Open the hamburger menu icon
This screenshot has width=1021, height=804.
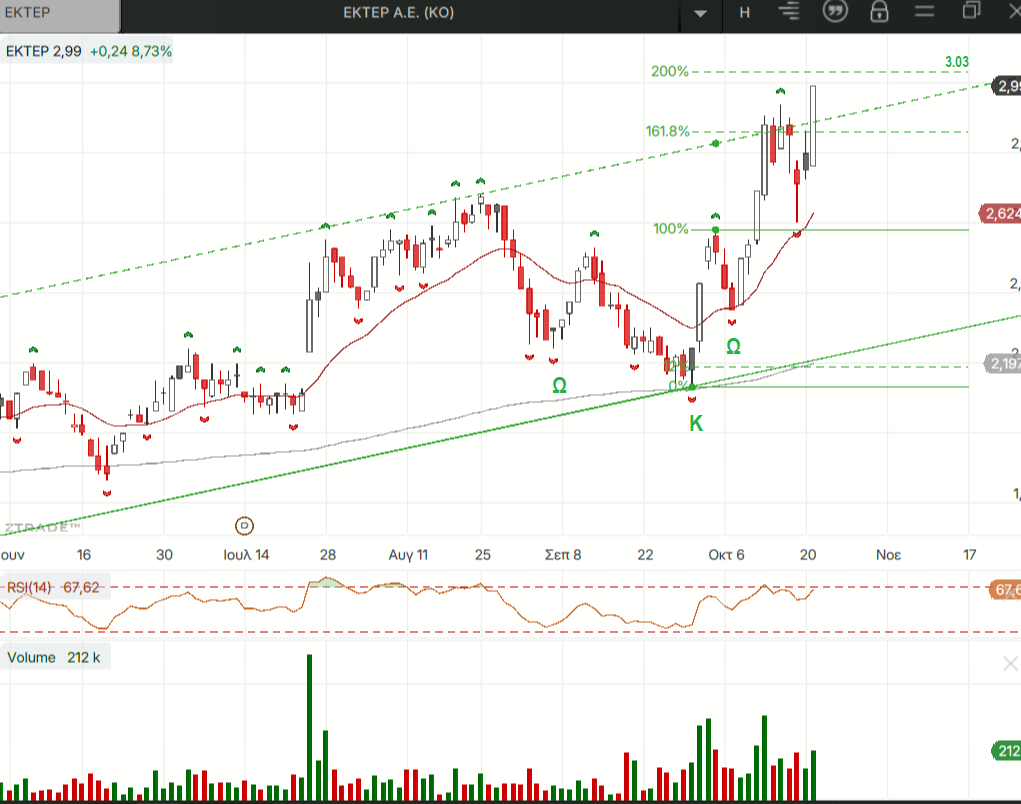point(924,12)
